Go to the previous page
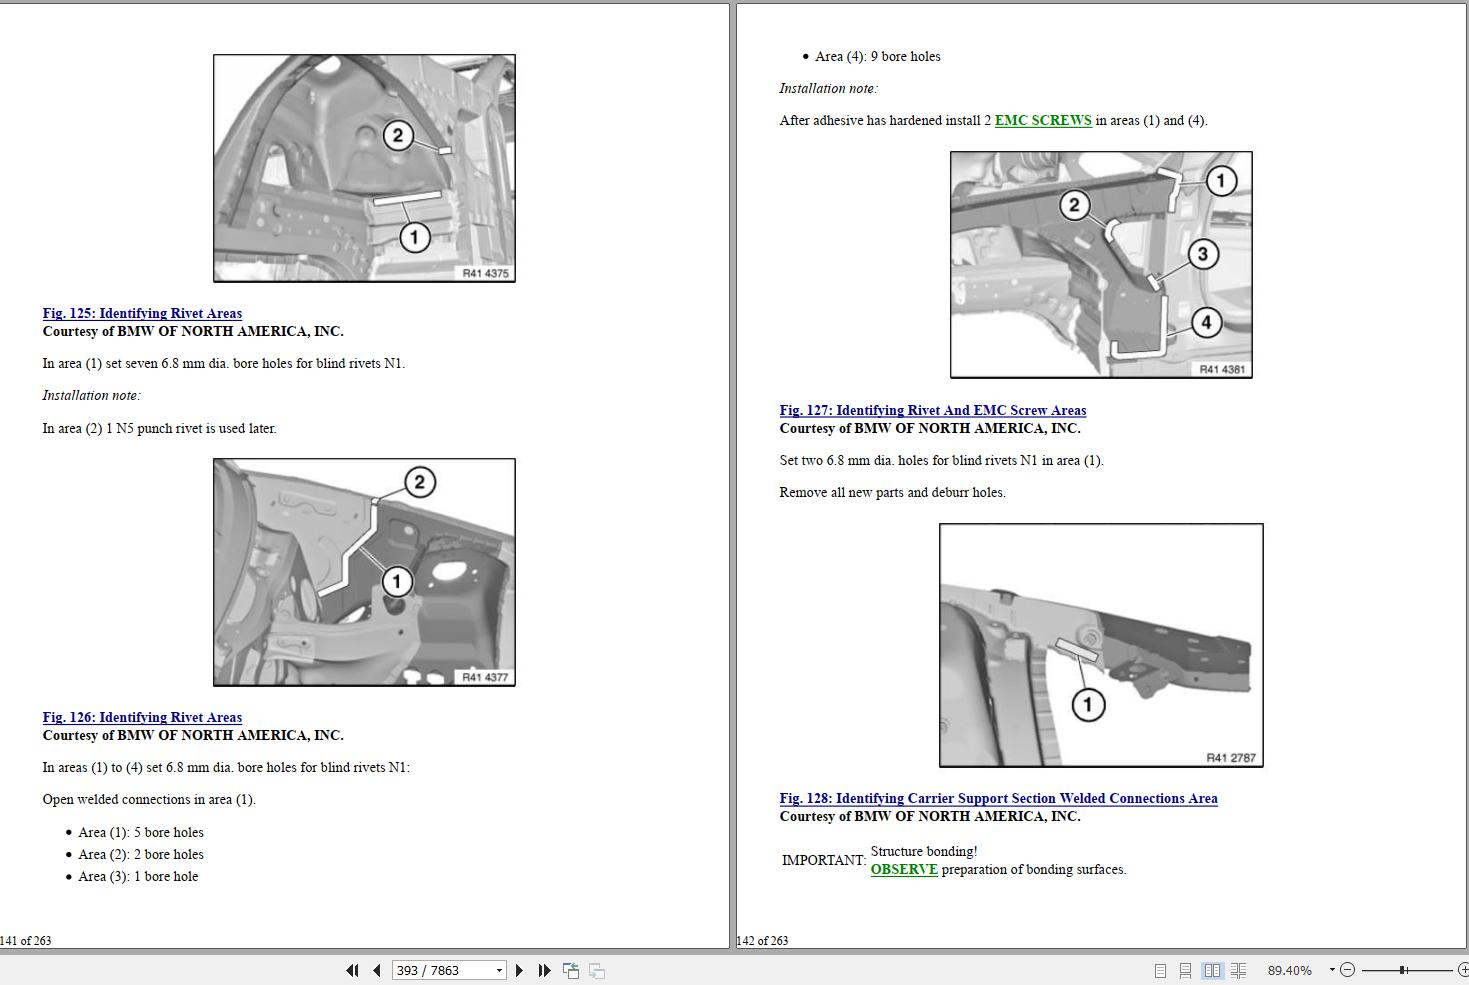 (377, 970)
